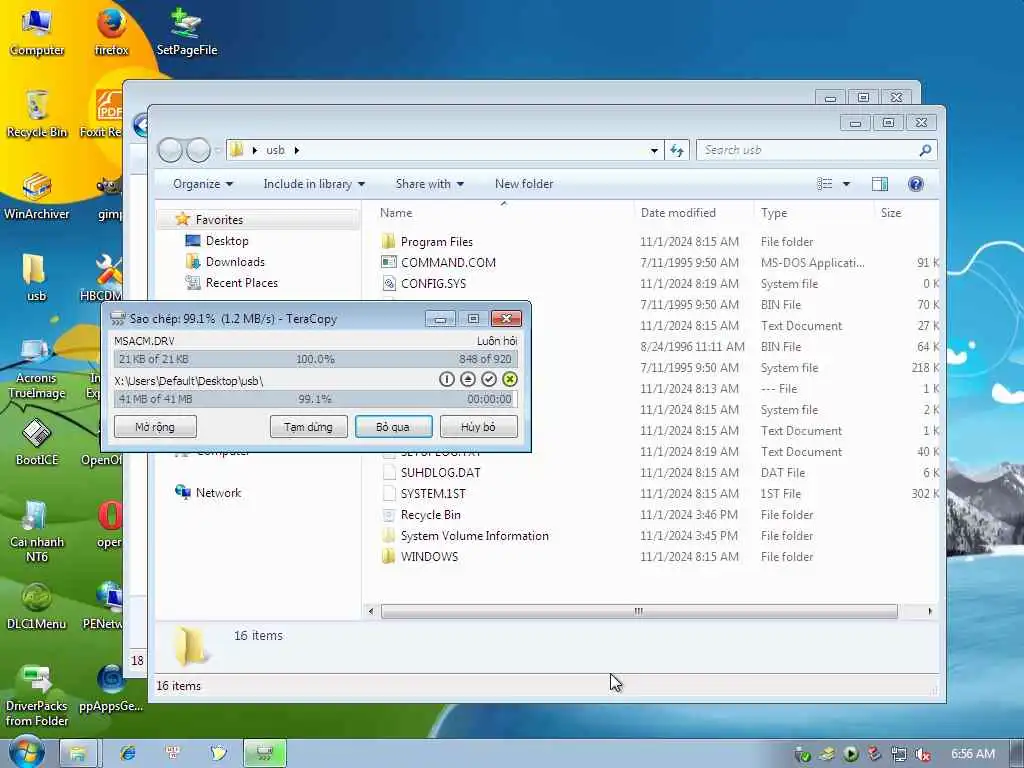Open DriverPacks from Folder shortcut
The height and width of the screenshot is (768, 1024).
point(37,696)
